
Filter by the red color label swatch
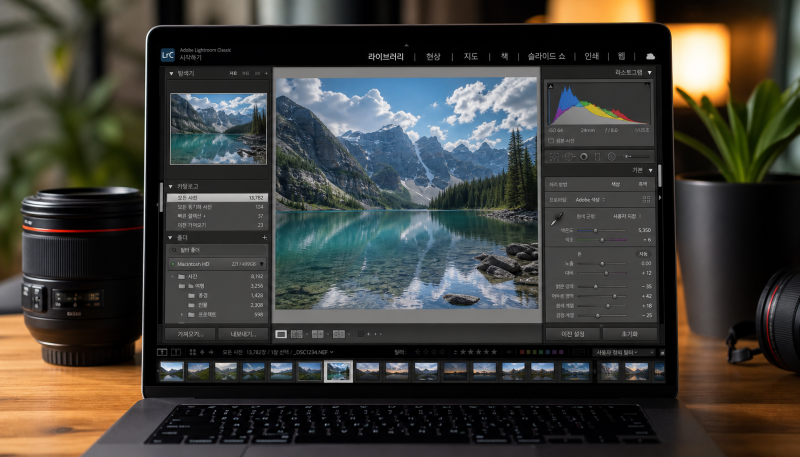521,352
